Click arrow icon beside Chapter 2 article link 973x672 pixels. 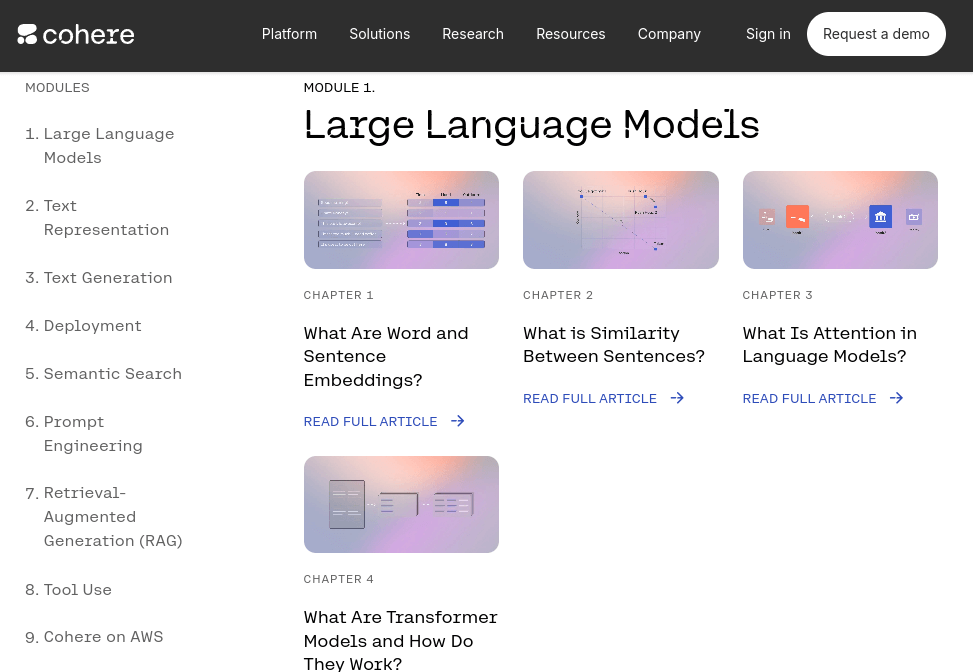[677, 398]
